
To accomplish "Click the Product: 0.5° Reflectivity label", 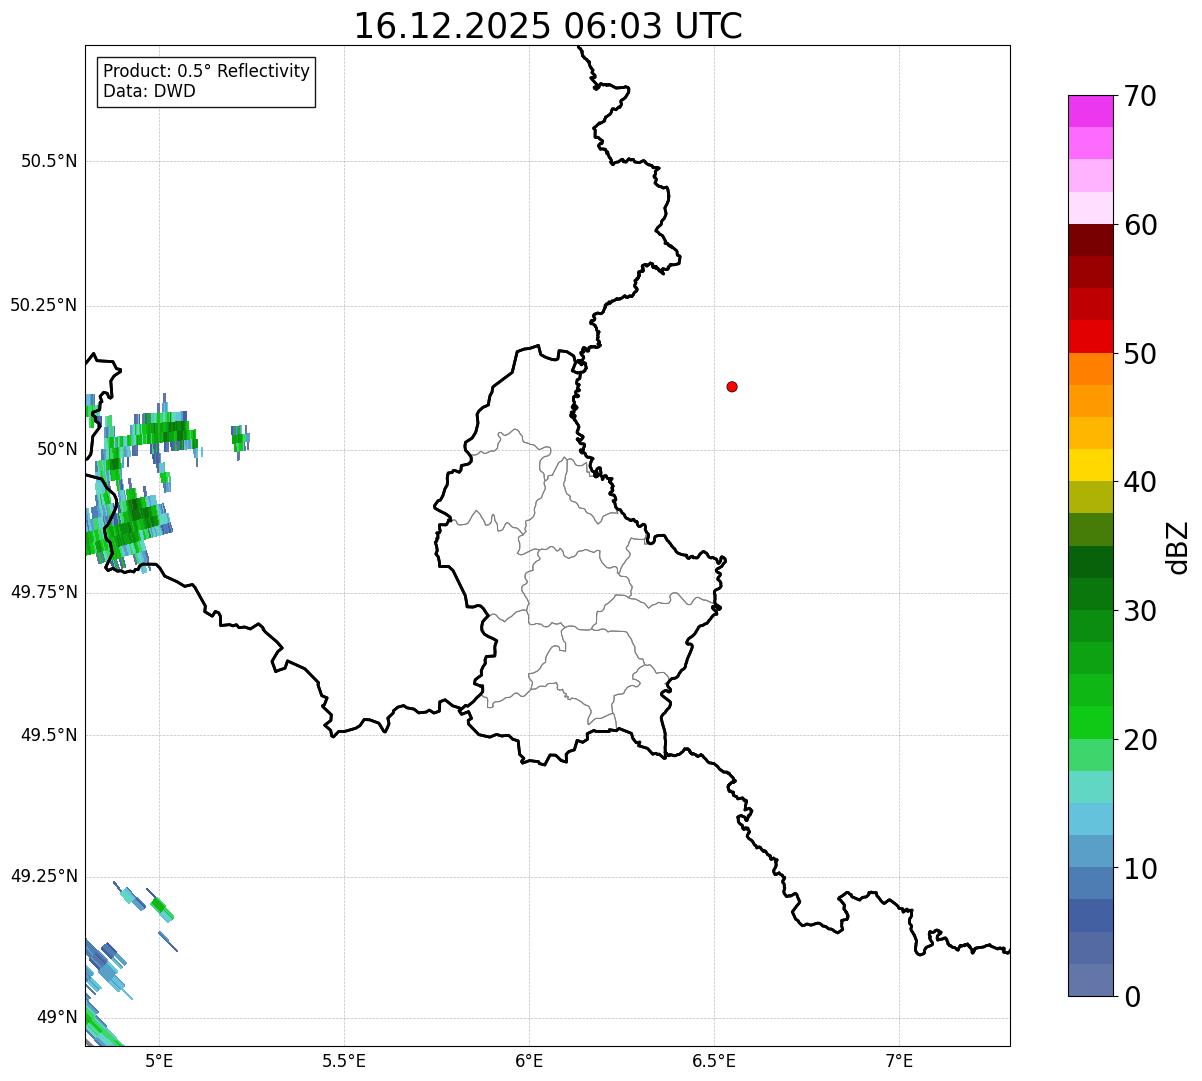I will coord(206,72).
